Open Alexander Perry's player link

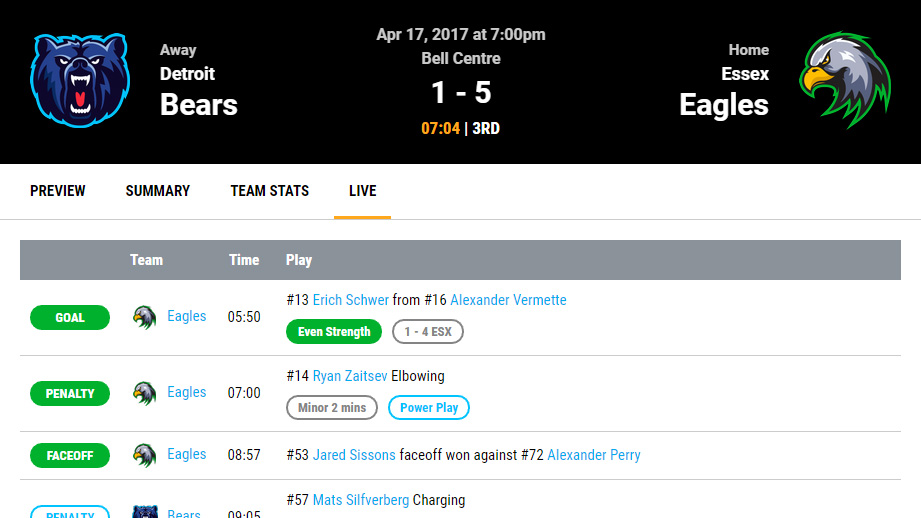[x=594, y=455]
